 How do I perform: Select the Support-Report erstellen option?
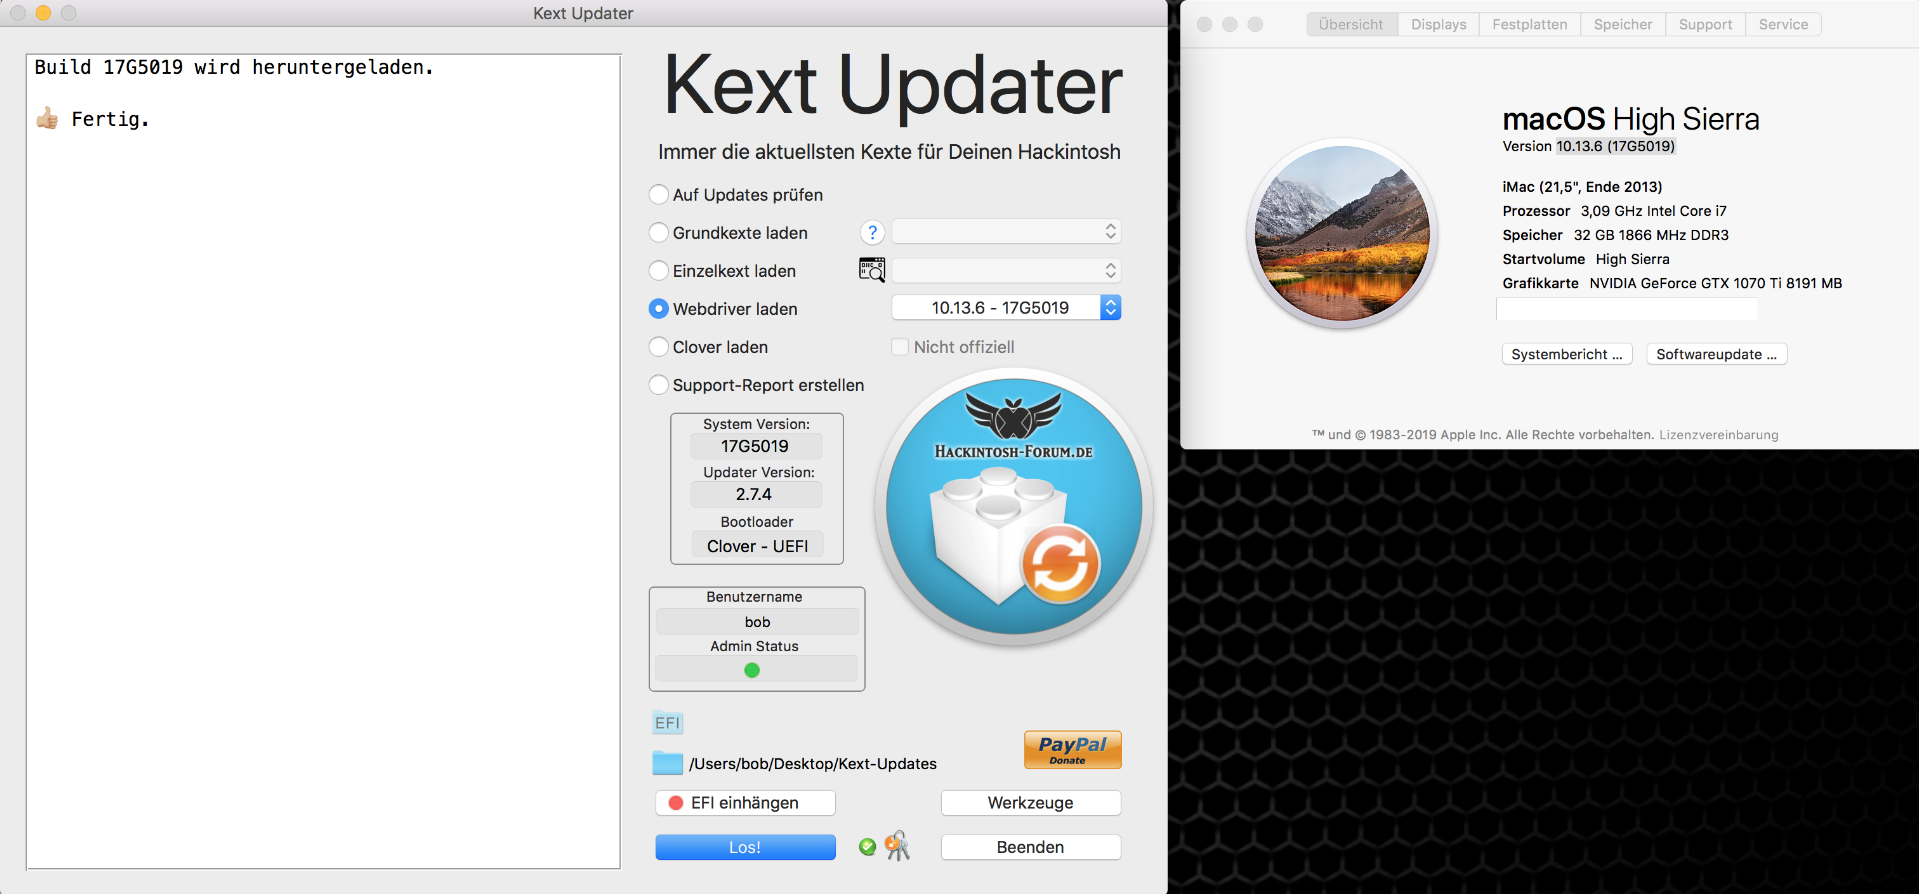pyautogui.click(x=659, y=384)
